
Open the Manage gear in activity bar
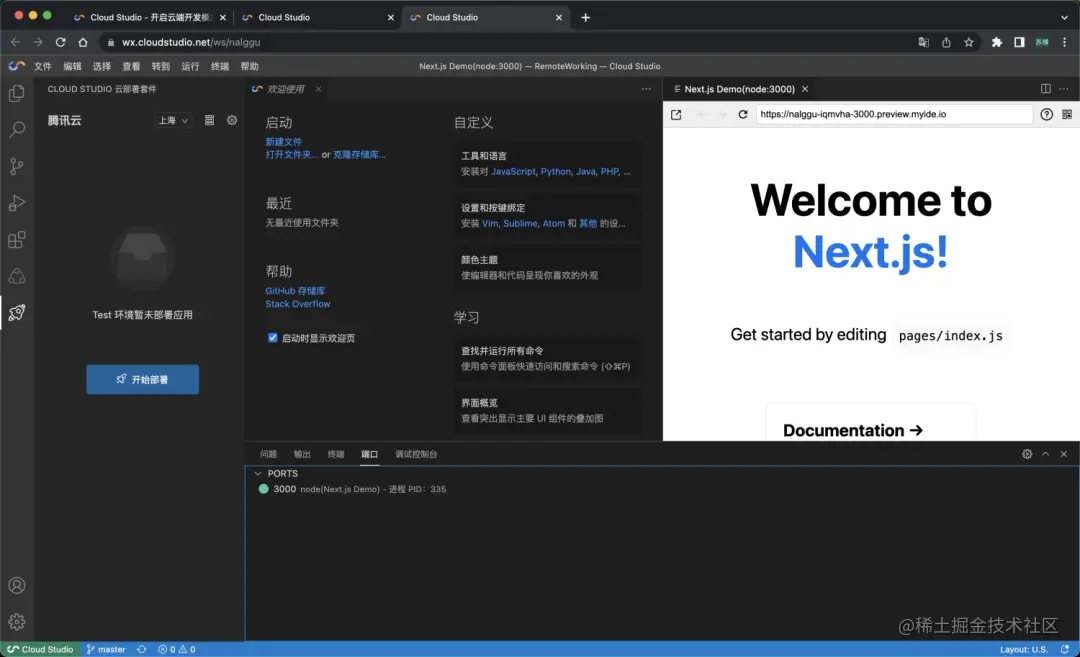click(x=17, y=622)
